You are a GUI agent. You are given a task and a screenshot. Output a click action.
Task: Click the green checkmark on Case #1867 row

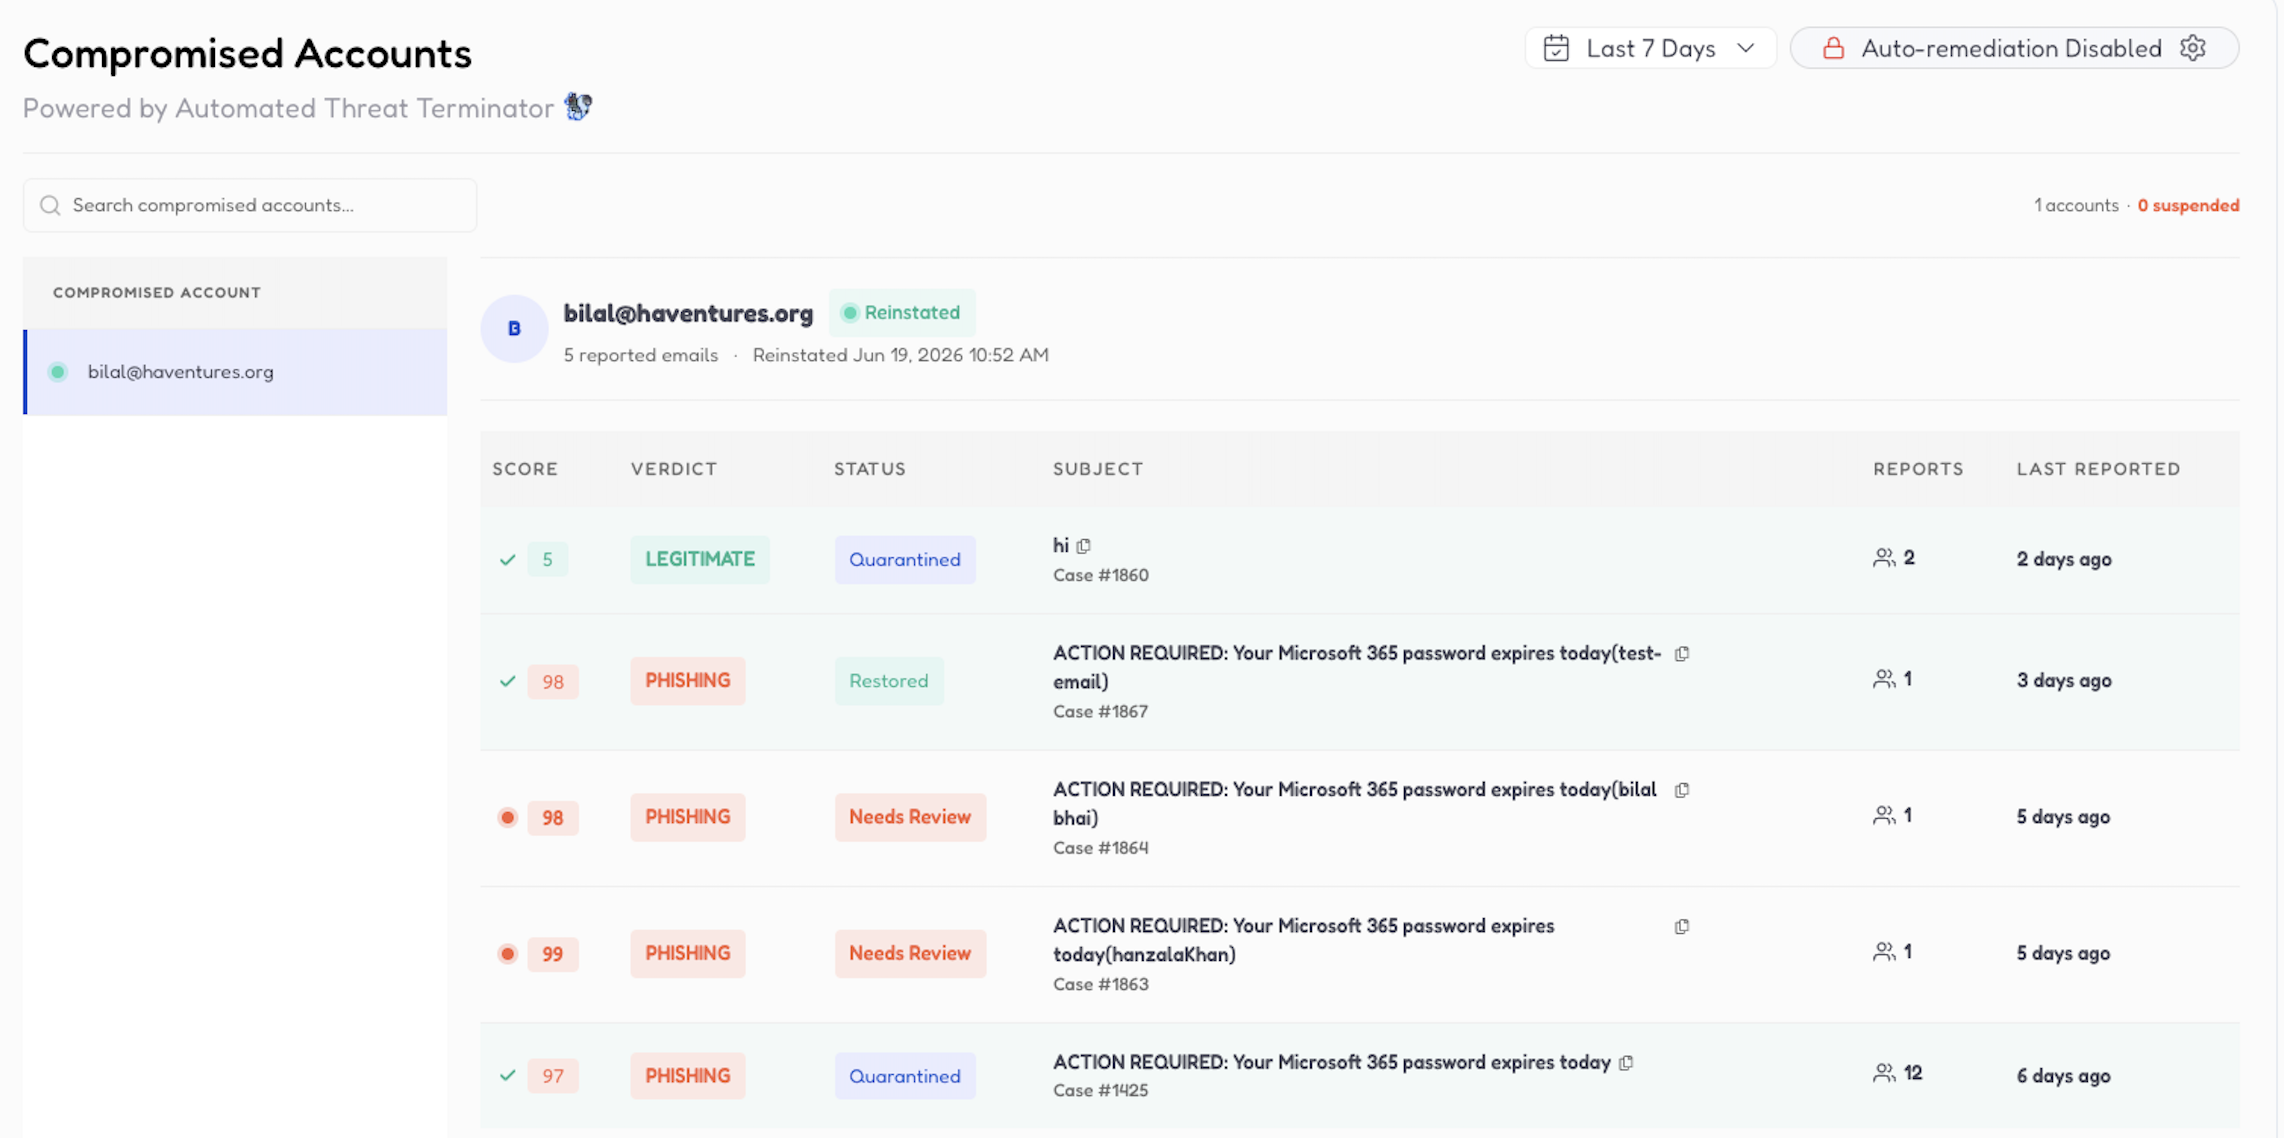[508, 682]
